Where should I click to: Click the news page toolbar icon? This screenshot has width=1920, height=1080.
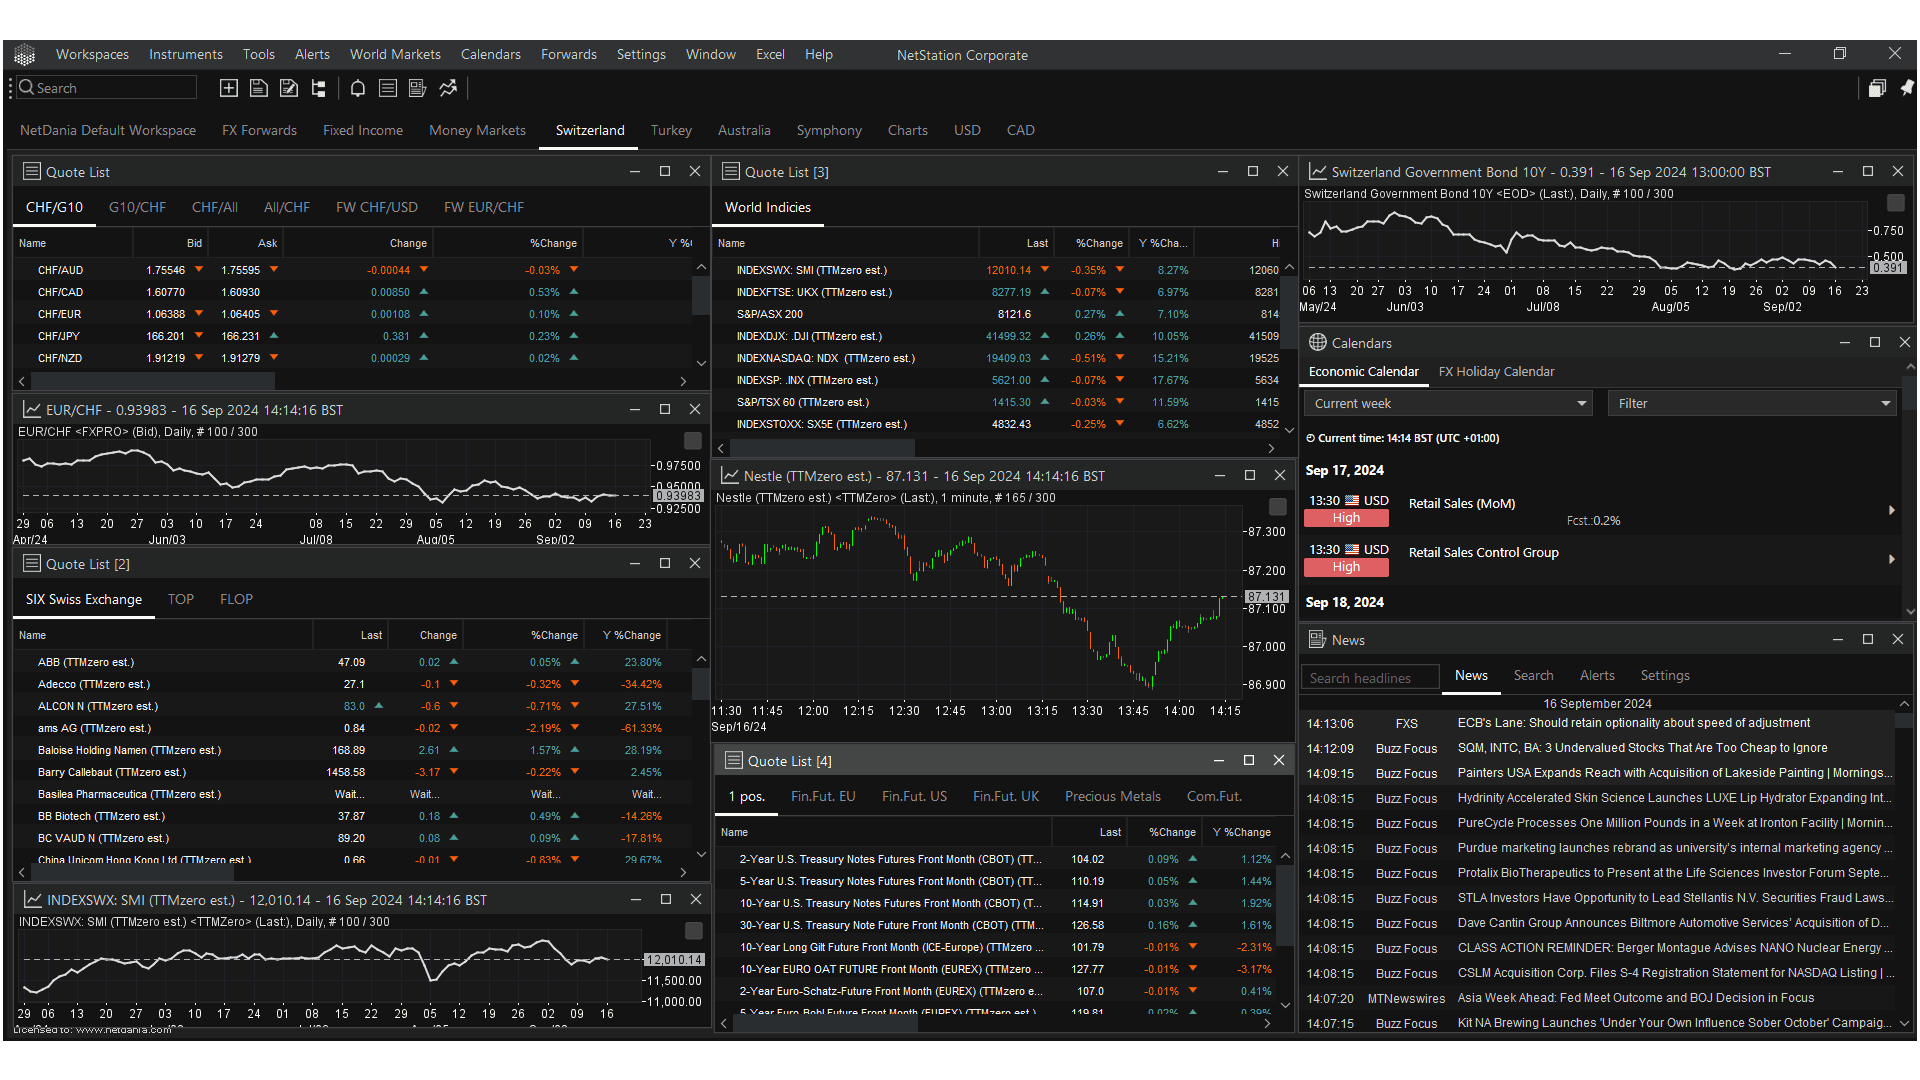click(418, 88)
